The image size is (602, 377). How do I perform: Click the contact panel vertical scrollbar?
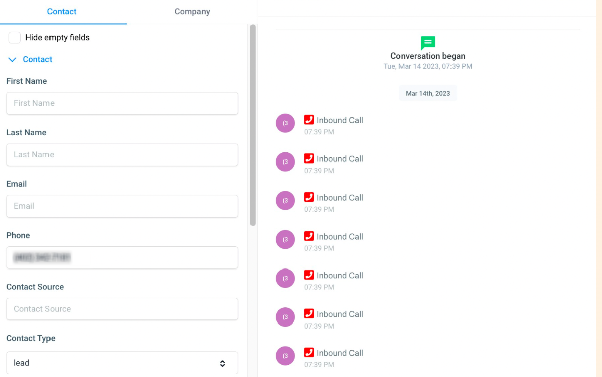pos(253,125)
